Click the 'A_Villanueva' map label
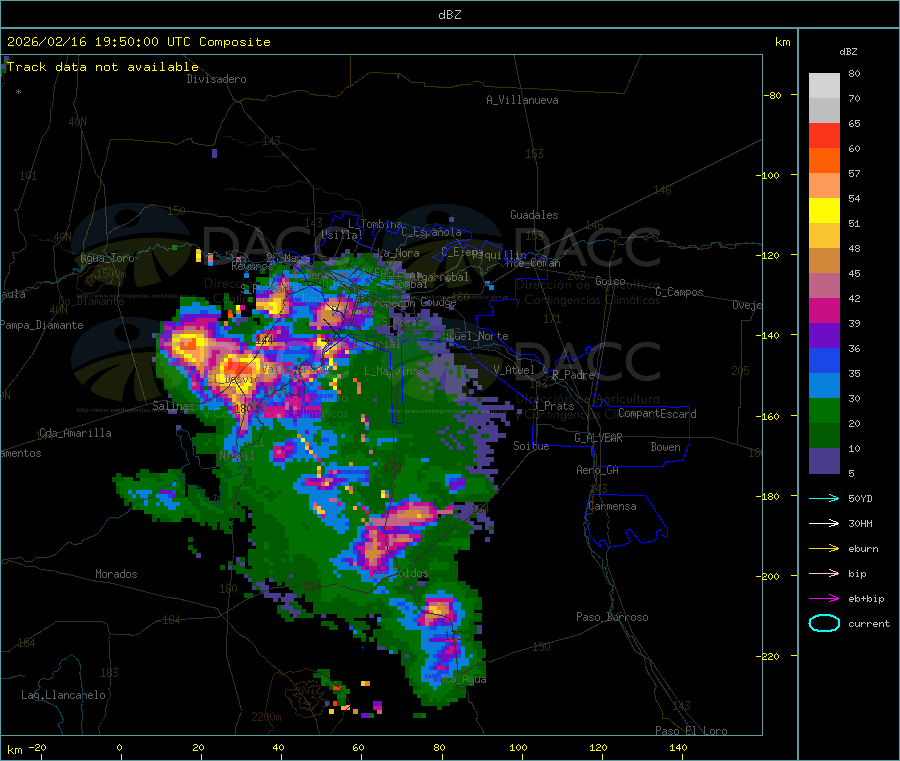Screen dimensions: 900x761 pyautogui.click(x=522, y=100)
